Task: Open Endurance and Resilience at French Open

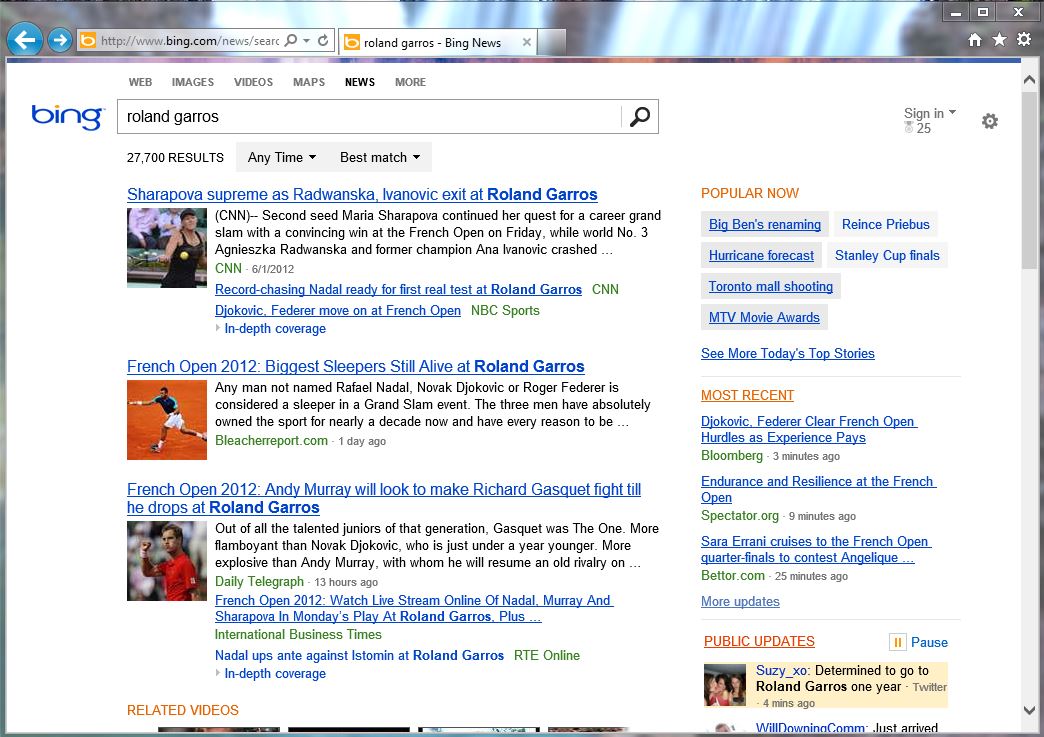Action: coord(818,489)
